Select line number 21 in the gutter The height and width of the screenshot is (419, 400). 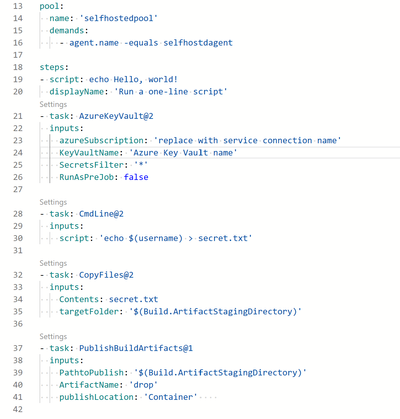pyautogui.click(x=18, y=116)
